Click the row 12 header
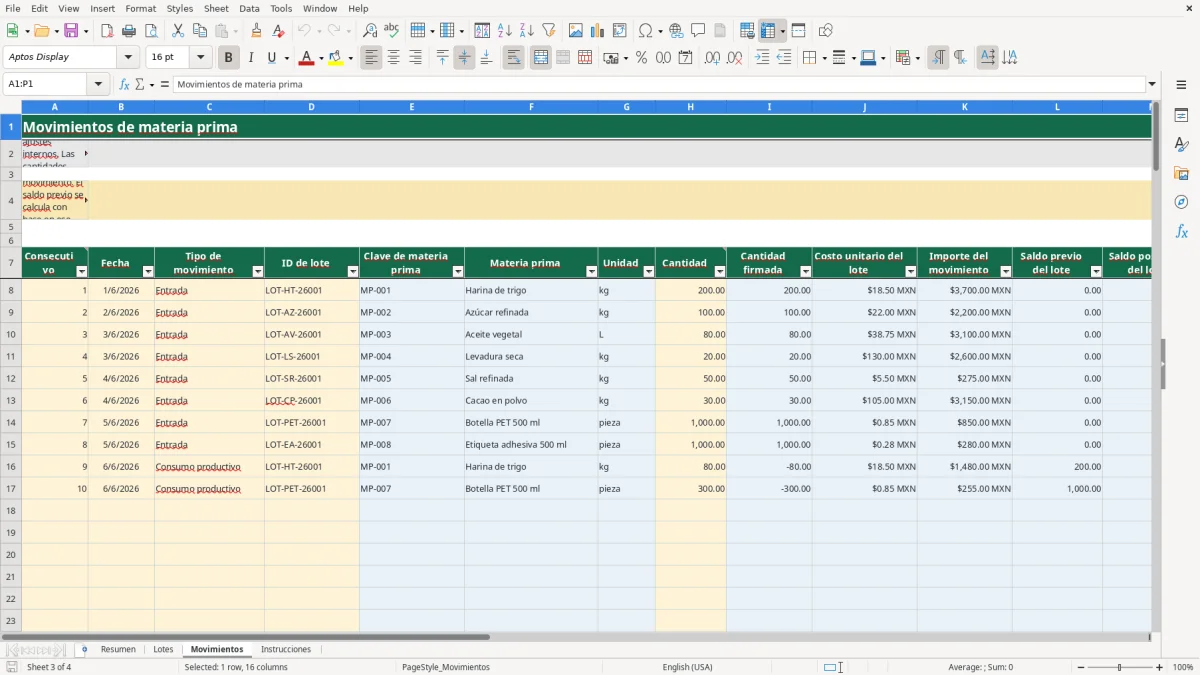 pos(11,379)
